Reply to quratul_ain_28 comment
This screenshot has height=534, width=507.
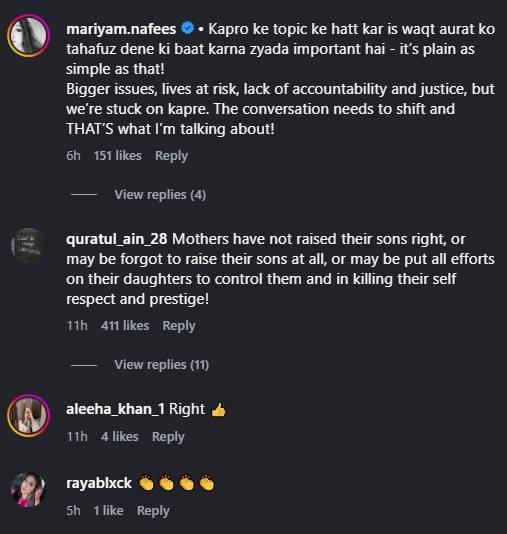tap(179, 326)
